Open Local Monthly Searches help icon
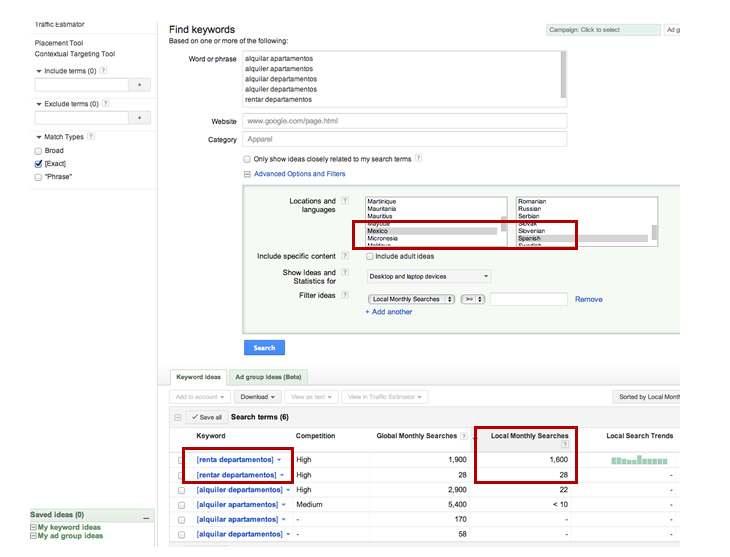Image resolution: width=730 pixels, height=557 pixels. click(x=565, y=444)
